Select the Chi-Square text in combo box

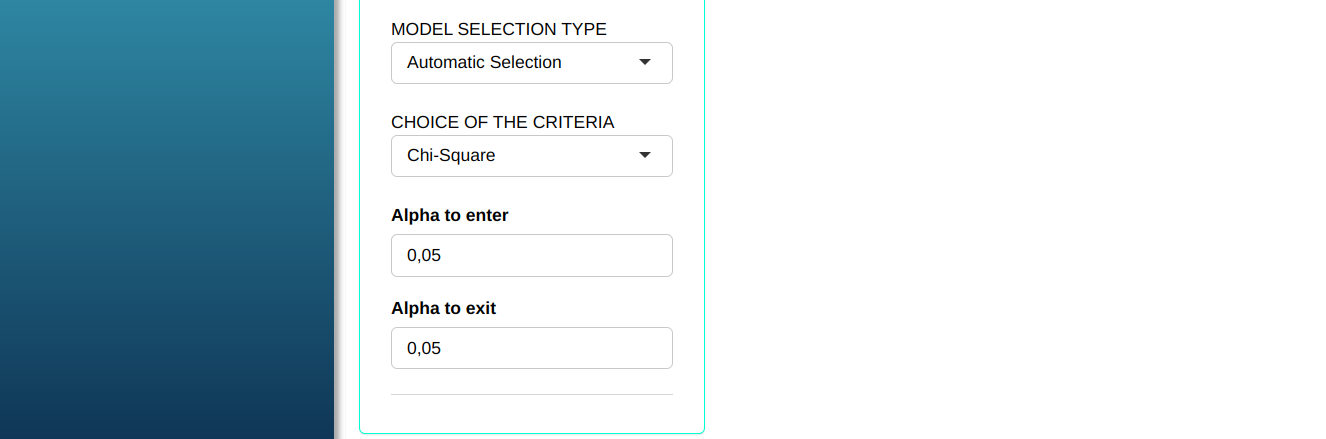[451, 155]
